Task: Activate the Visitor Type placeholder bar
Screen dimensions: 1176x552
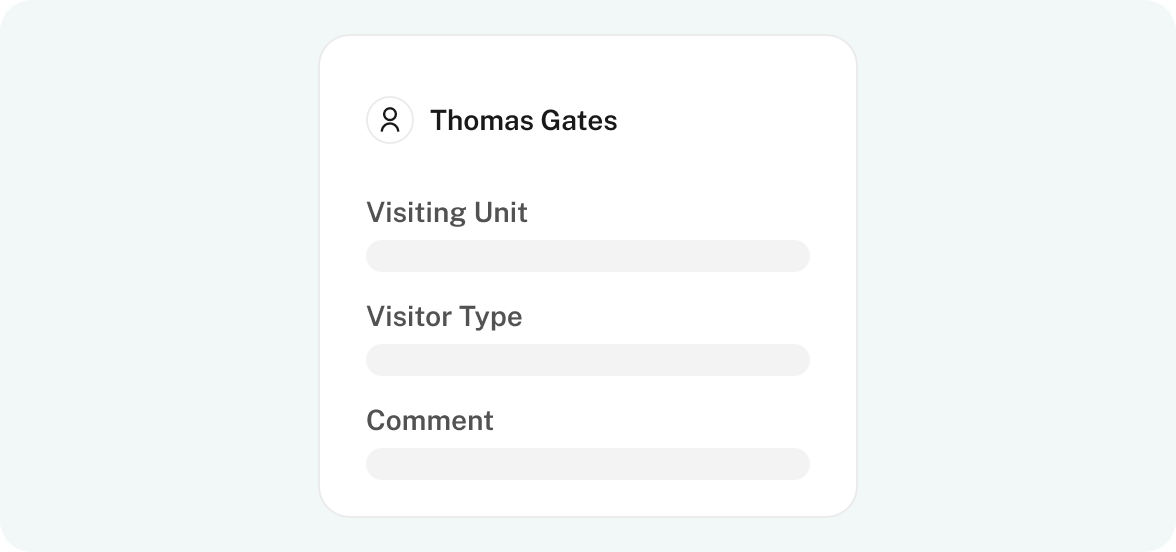Action: coord(588,360)
